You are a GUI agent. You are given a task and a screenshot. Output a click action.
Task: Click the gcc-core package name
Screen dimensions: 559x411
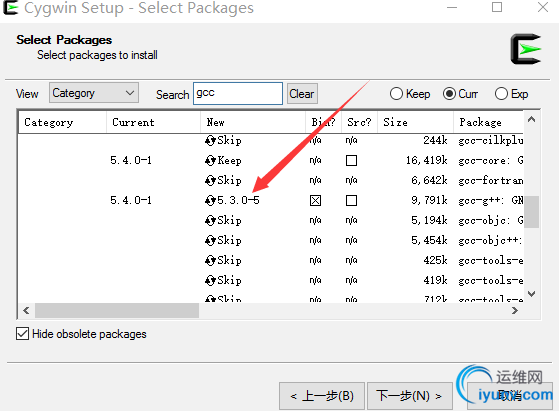coord(491,161)
